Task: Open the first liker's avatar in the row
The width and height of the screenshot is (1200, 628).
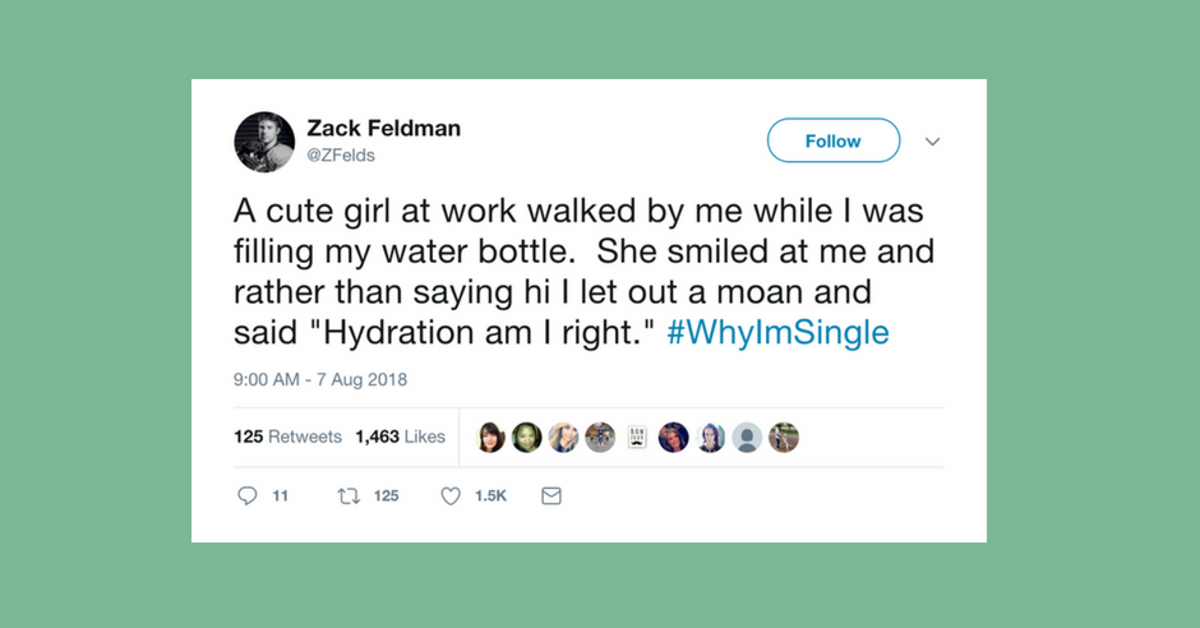Action: [490, 437]
